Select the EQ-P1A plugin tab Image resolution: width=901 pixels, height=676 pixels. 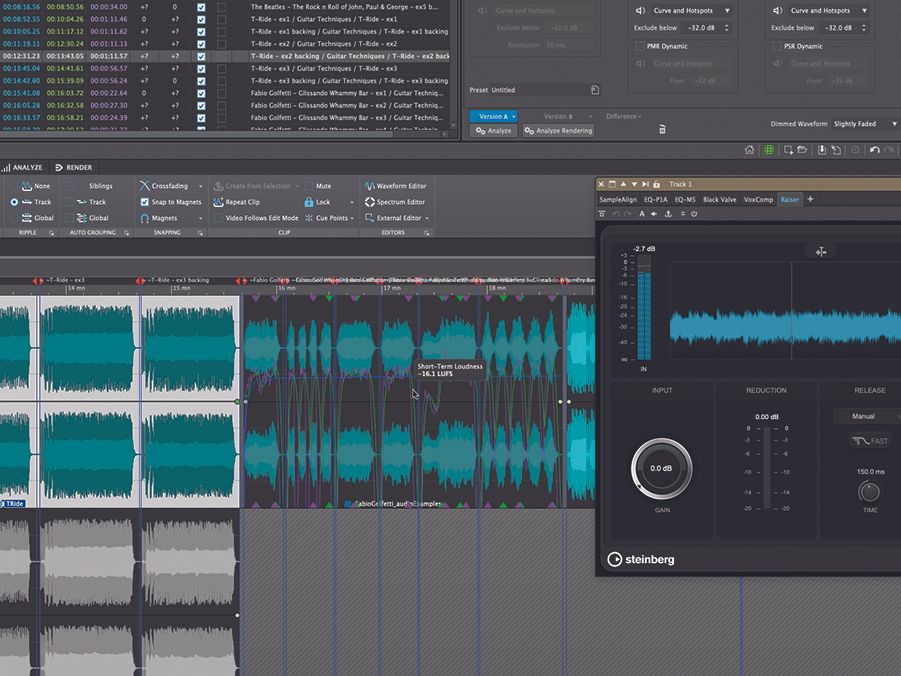pos(656,199)
